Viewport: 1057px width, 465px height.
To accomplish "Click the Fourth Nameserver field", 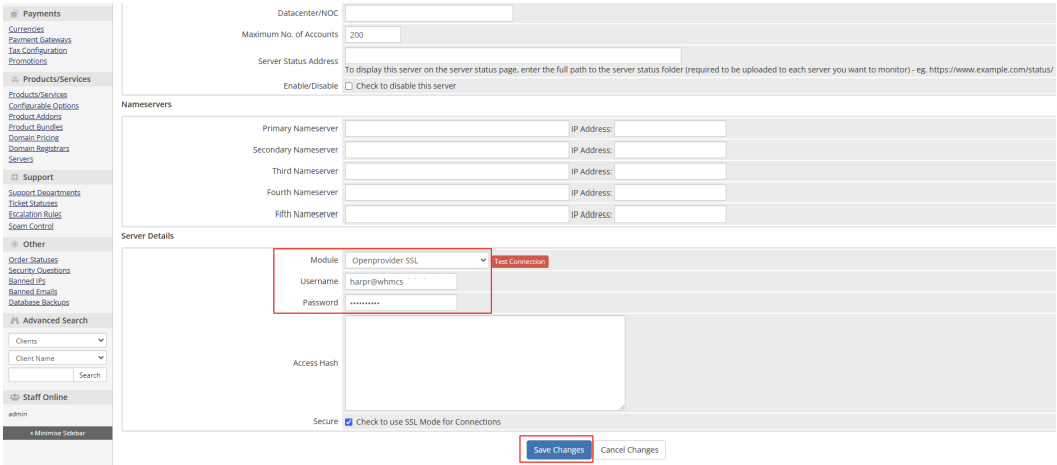I will click(457, 193).
